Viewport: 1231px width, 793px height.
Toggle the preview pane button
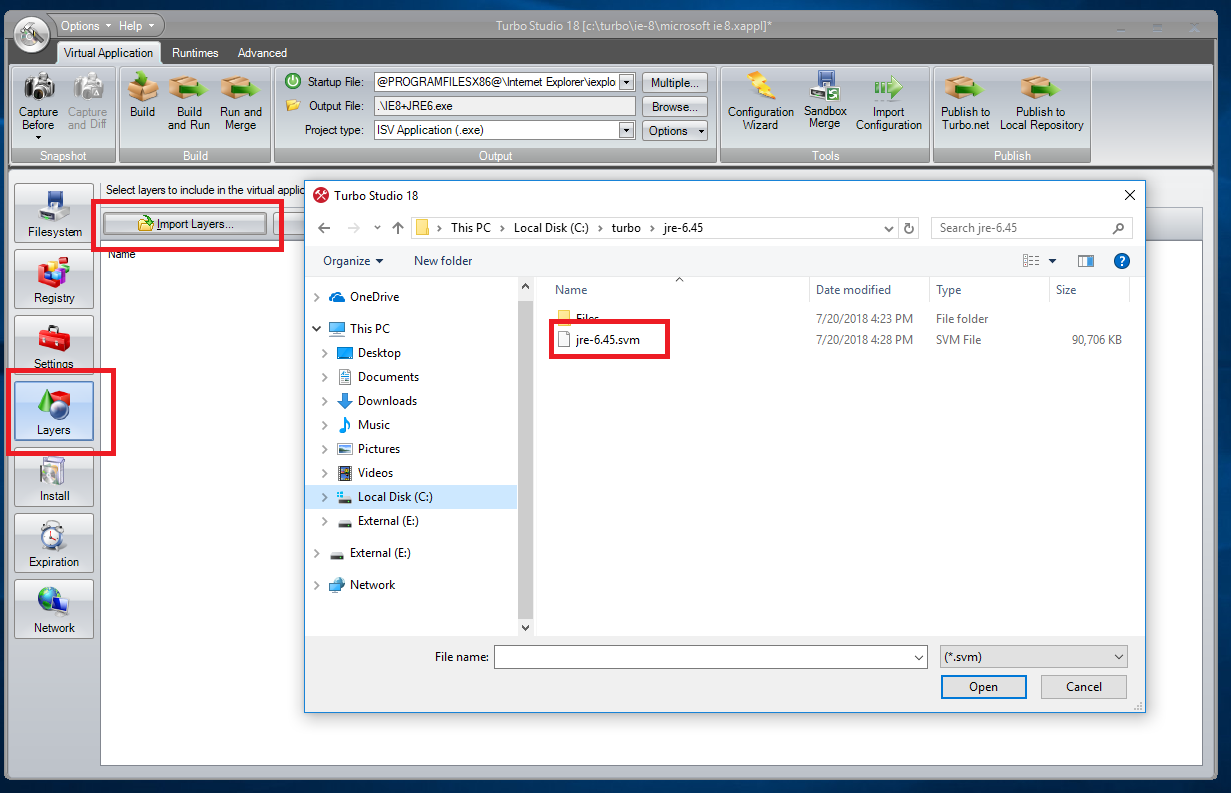[x=1086, y=261]
